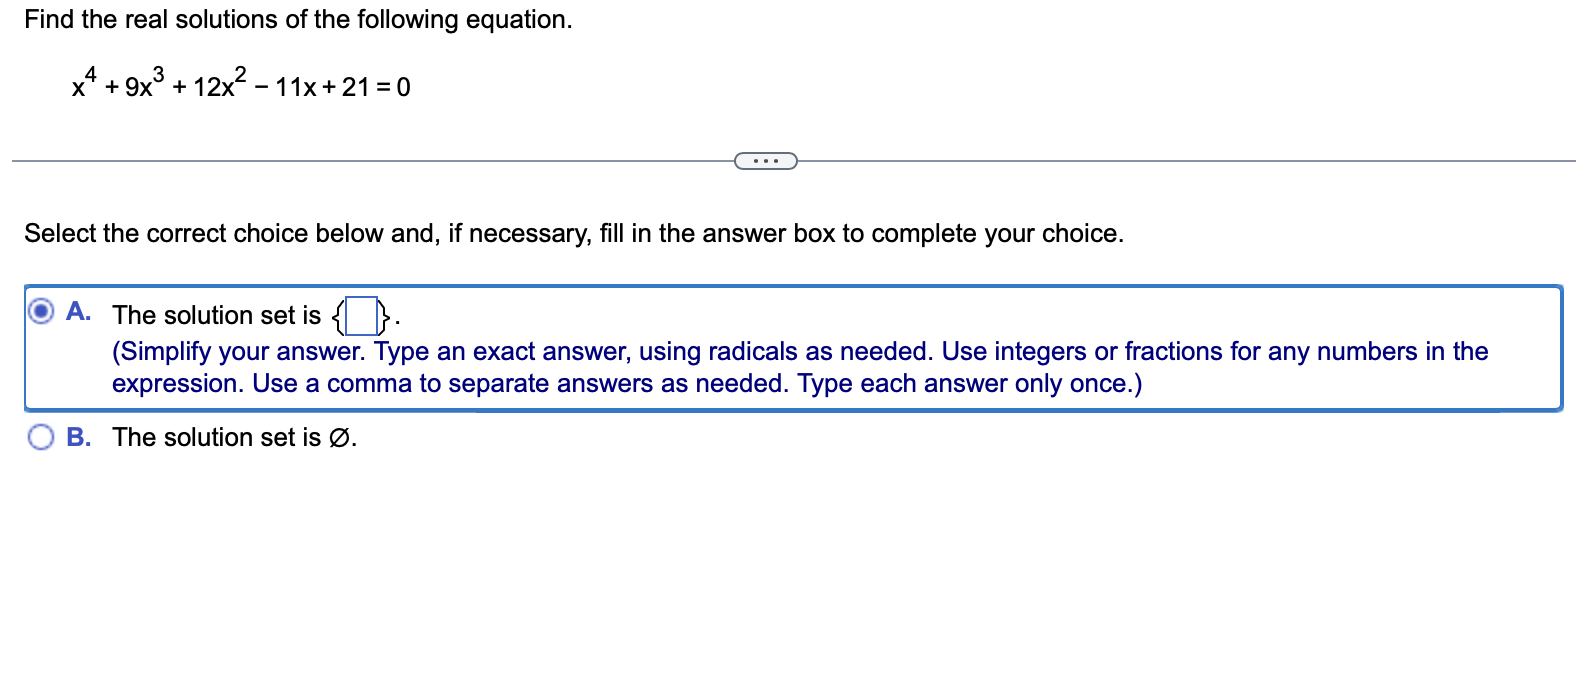Viewport: 1590px width, 683px height.
Task: Click the 'Select the correct choice' instruction line
Action: (573, 233)
